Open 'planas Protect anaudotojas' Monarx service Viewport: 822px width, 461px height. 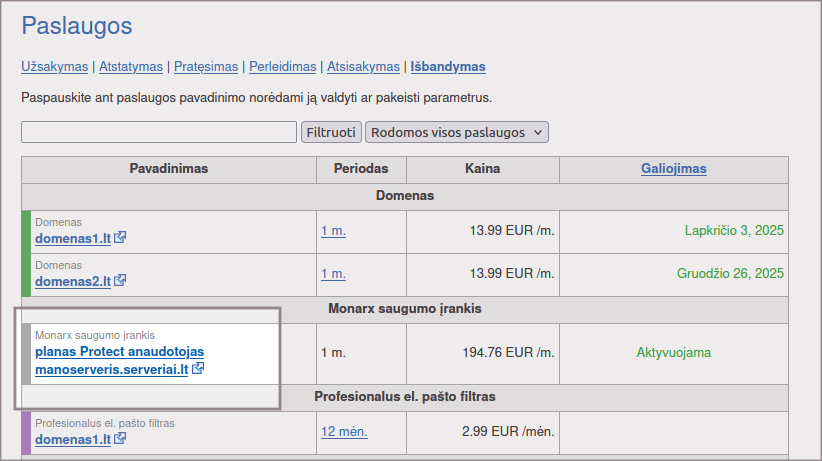(x=119, y=352)
